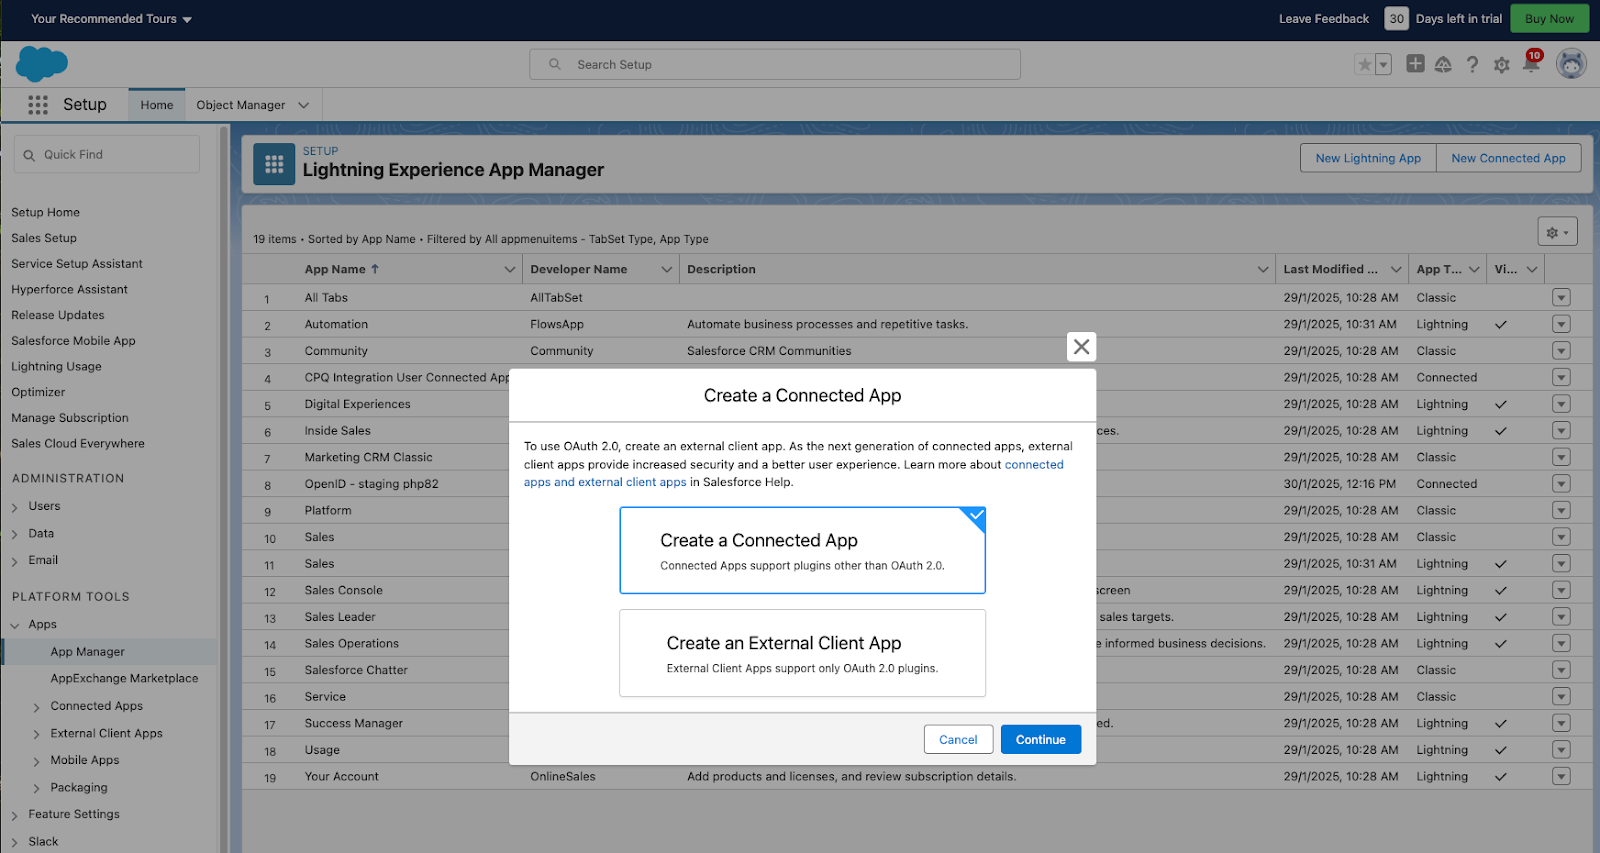Select the Create a Connected App option
This screenshot has width=1600, height=853.
(x=802, y=550)
